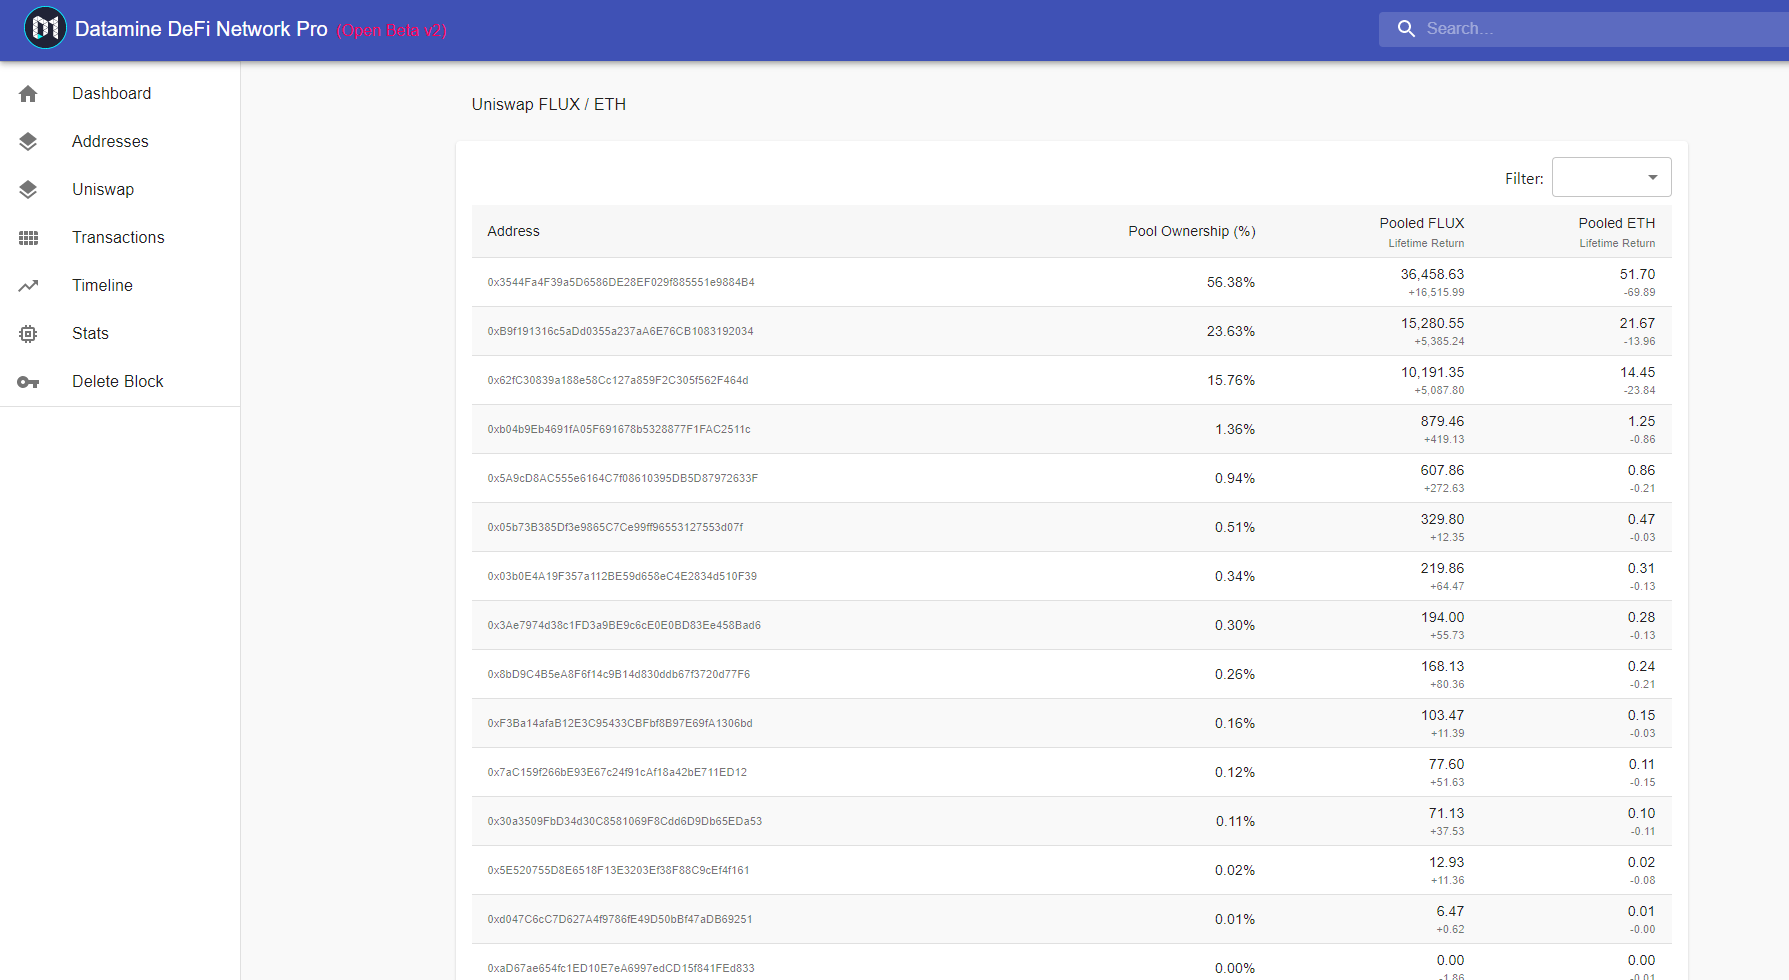Click pooled FLUX value 879.46
Viewport: 1789px width, 980px height.
(x=1442, y=421)
